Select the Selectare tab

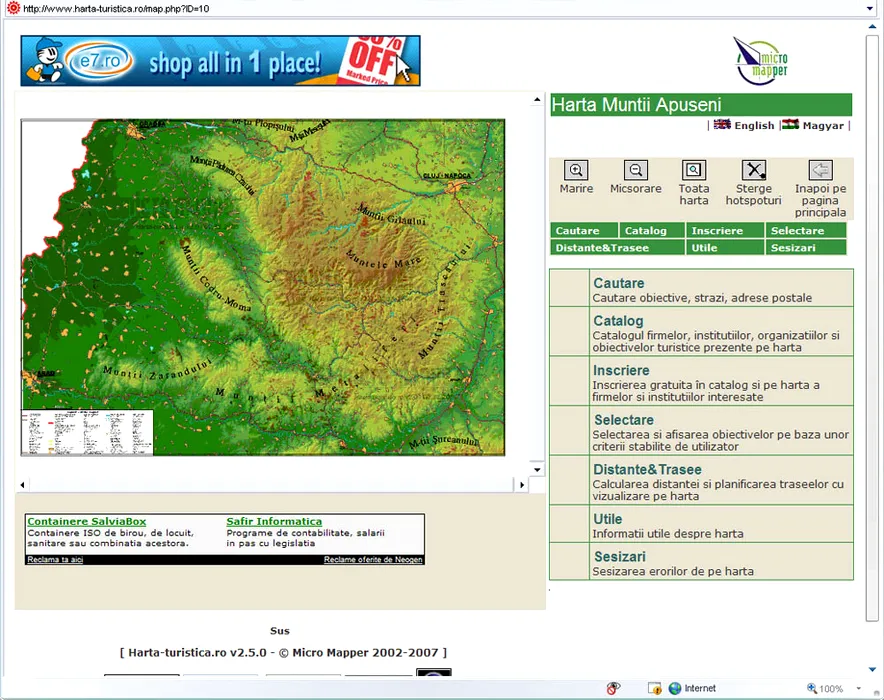click(797, 231)
